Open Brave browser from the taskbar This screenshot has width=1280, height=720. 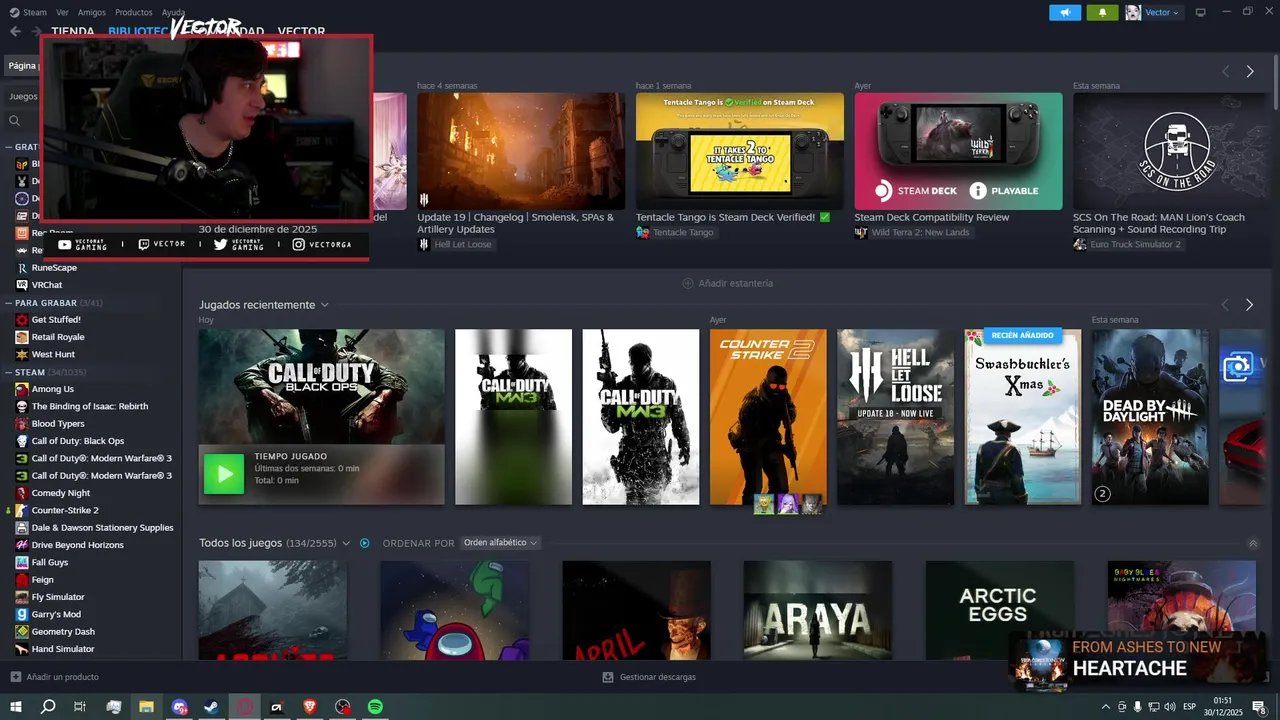[309, 706]
